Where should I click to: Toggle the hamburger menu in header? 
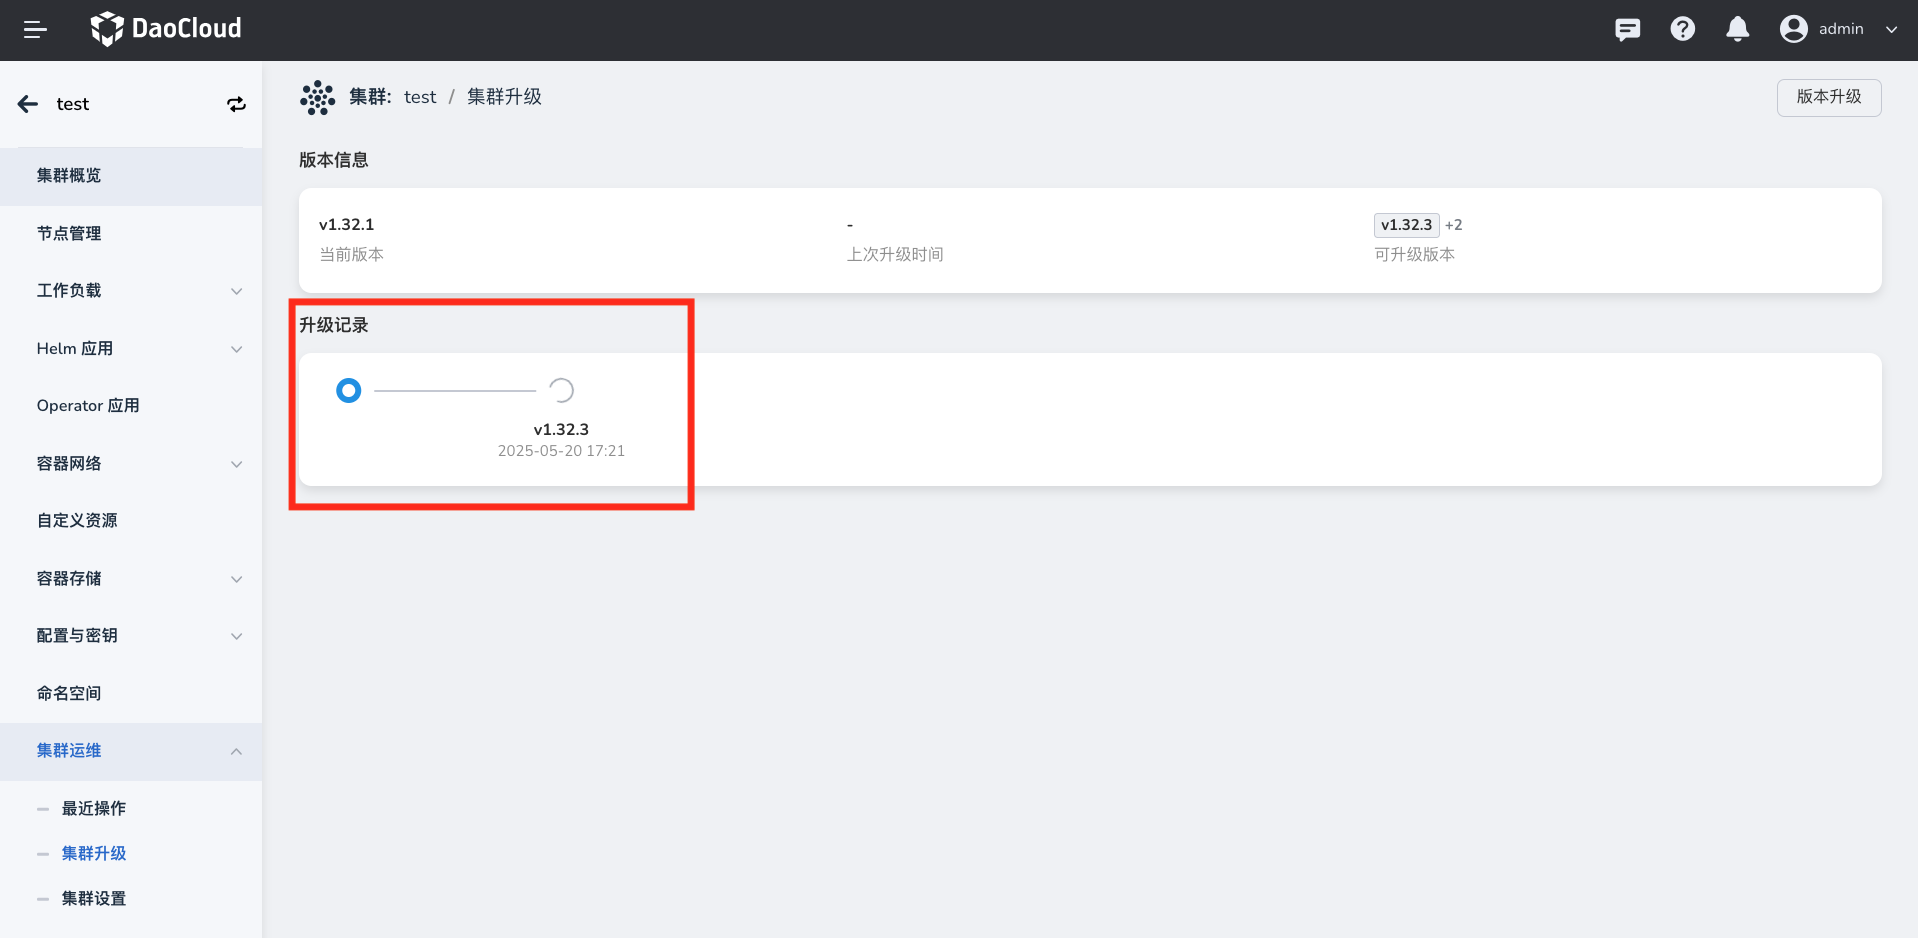(x=35, y=30)
